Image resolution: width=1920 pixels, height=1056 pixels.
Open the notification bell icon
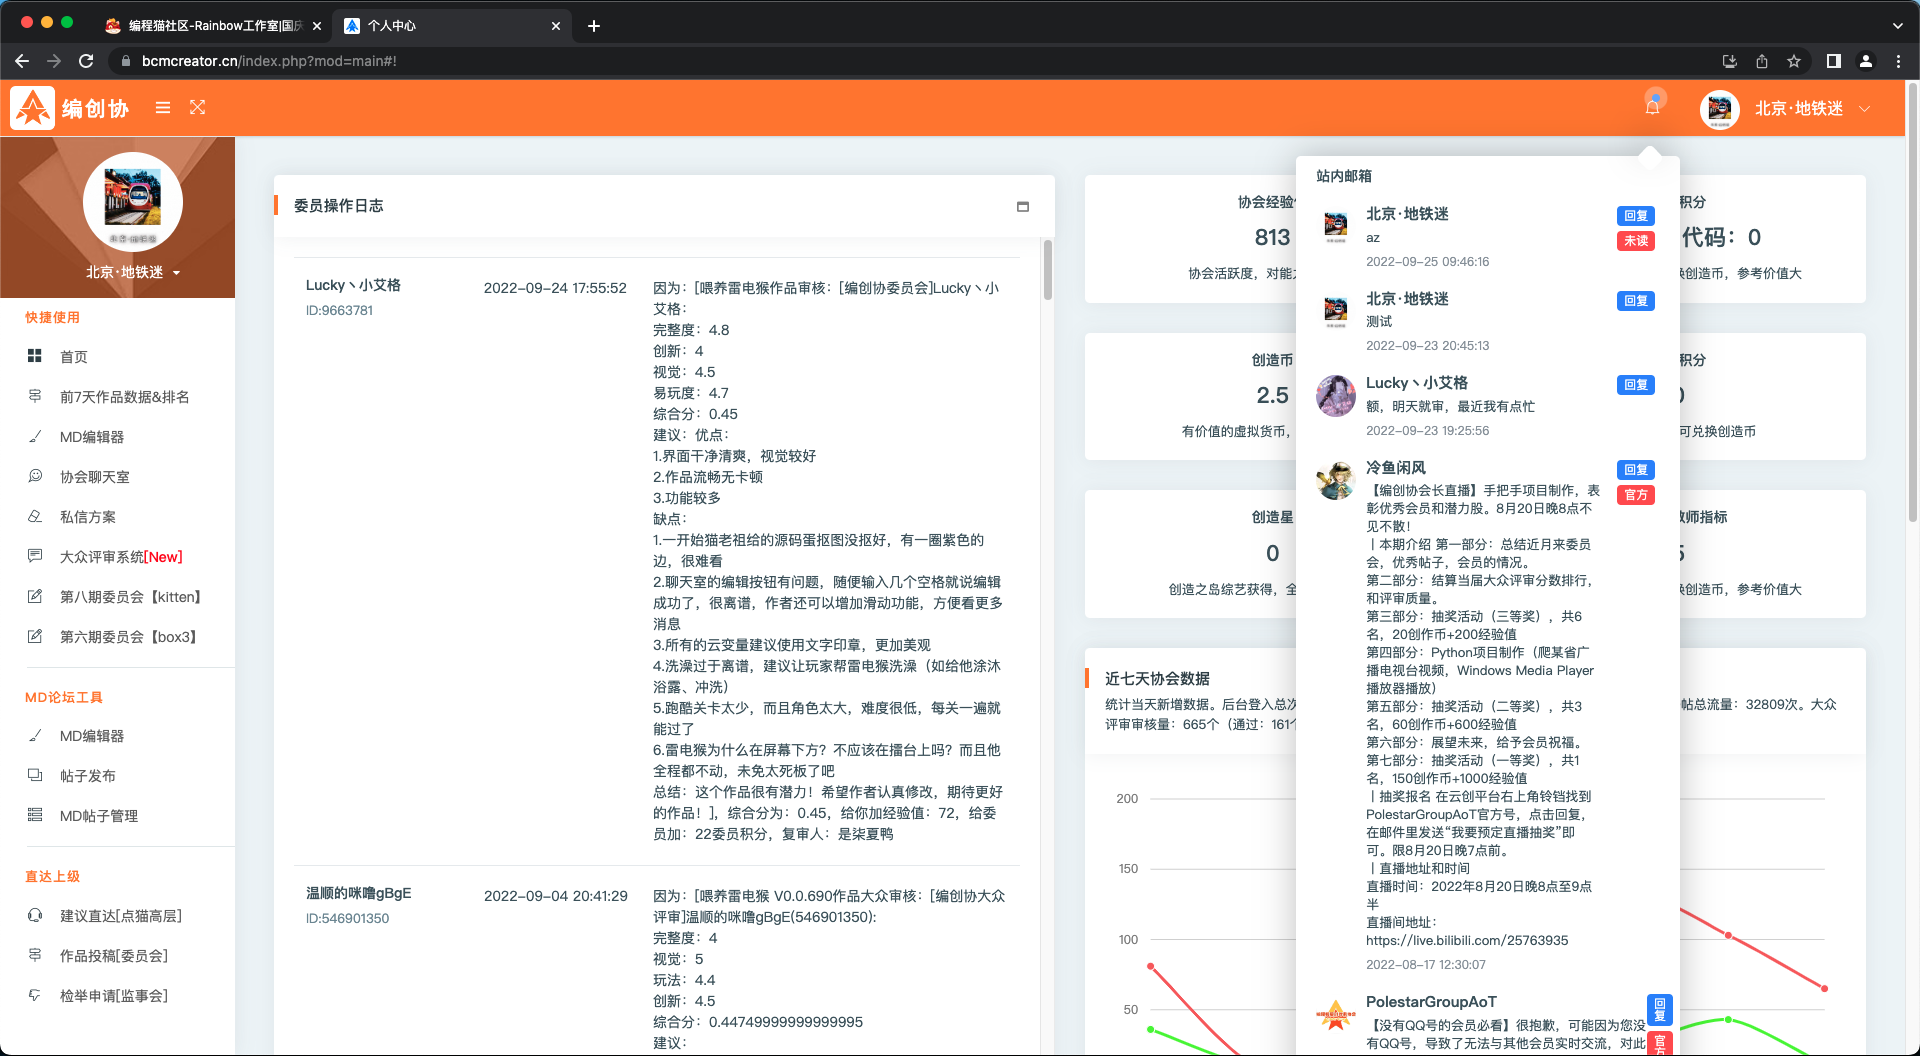point(1652,107)
